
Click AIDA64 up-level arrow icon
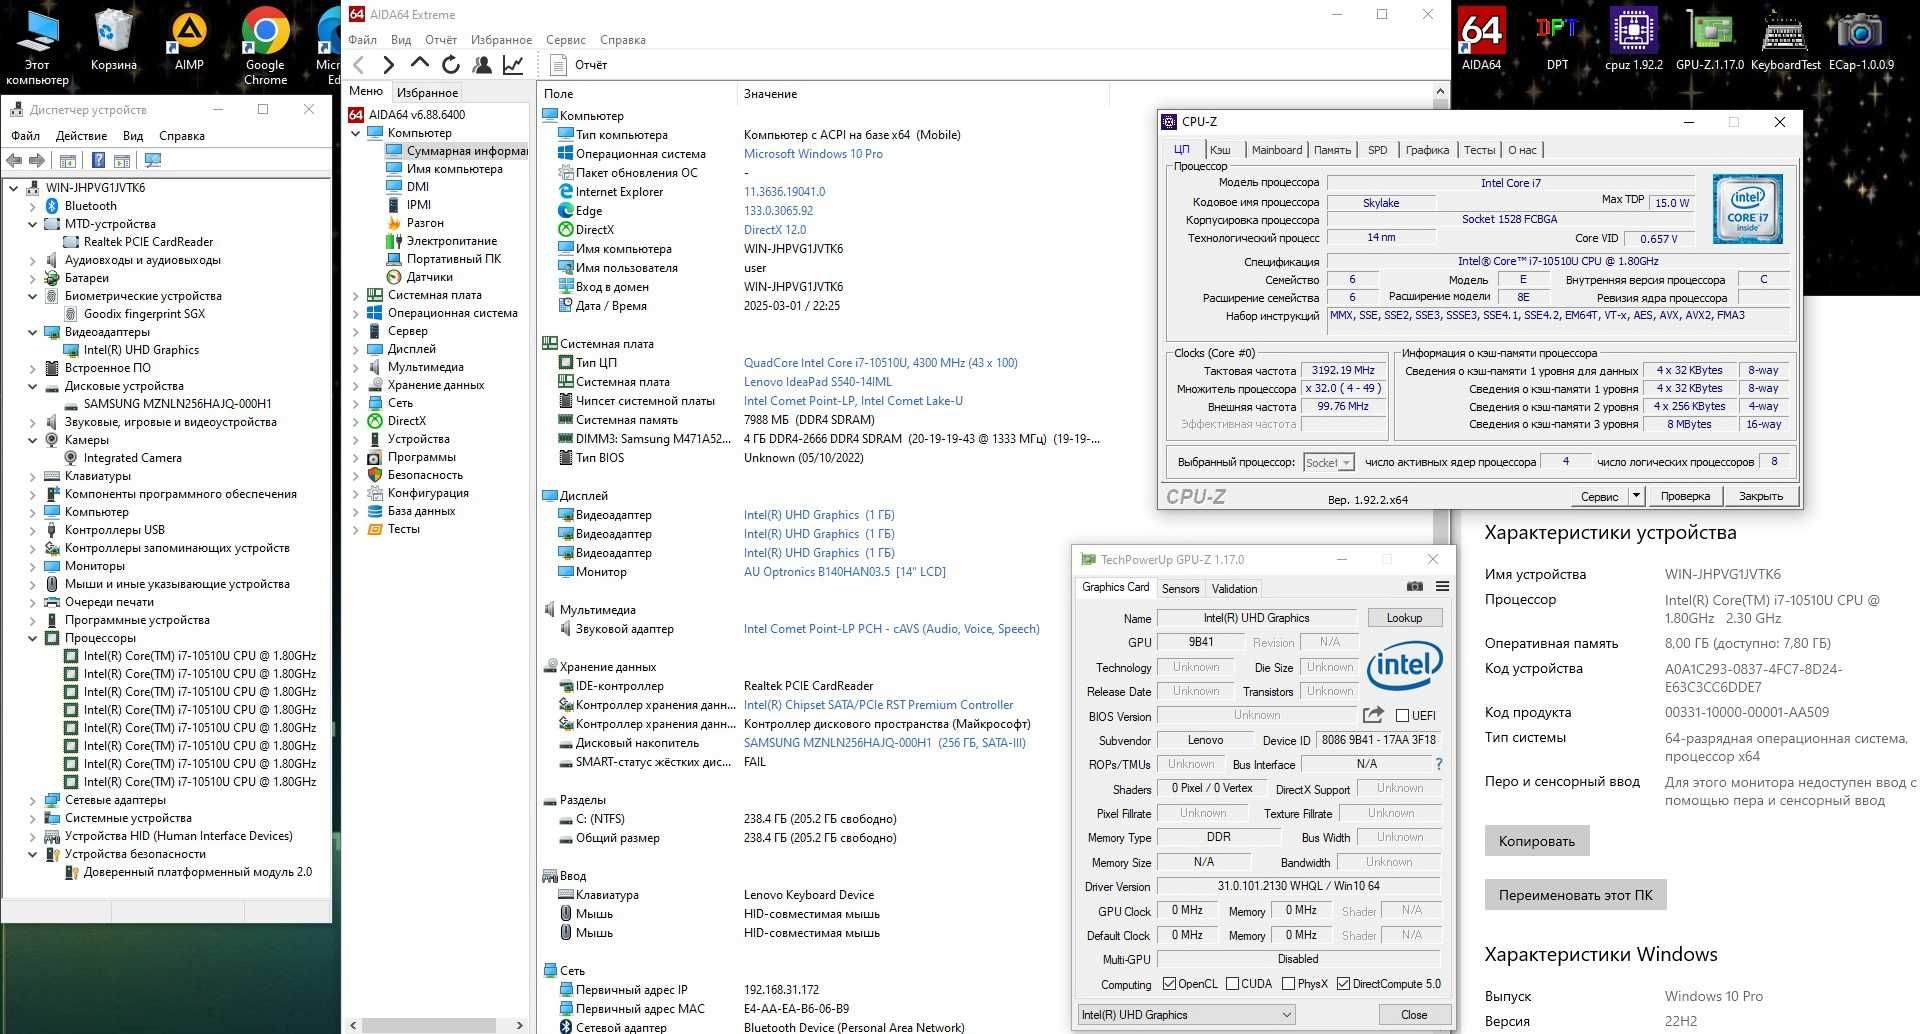point(420,64)
